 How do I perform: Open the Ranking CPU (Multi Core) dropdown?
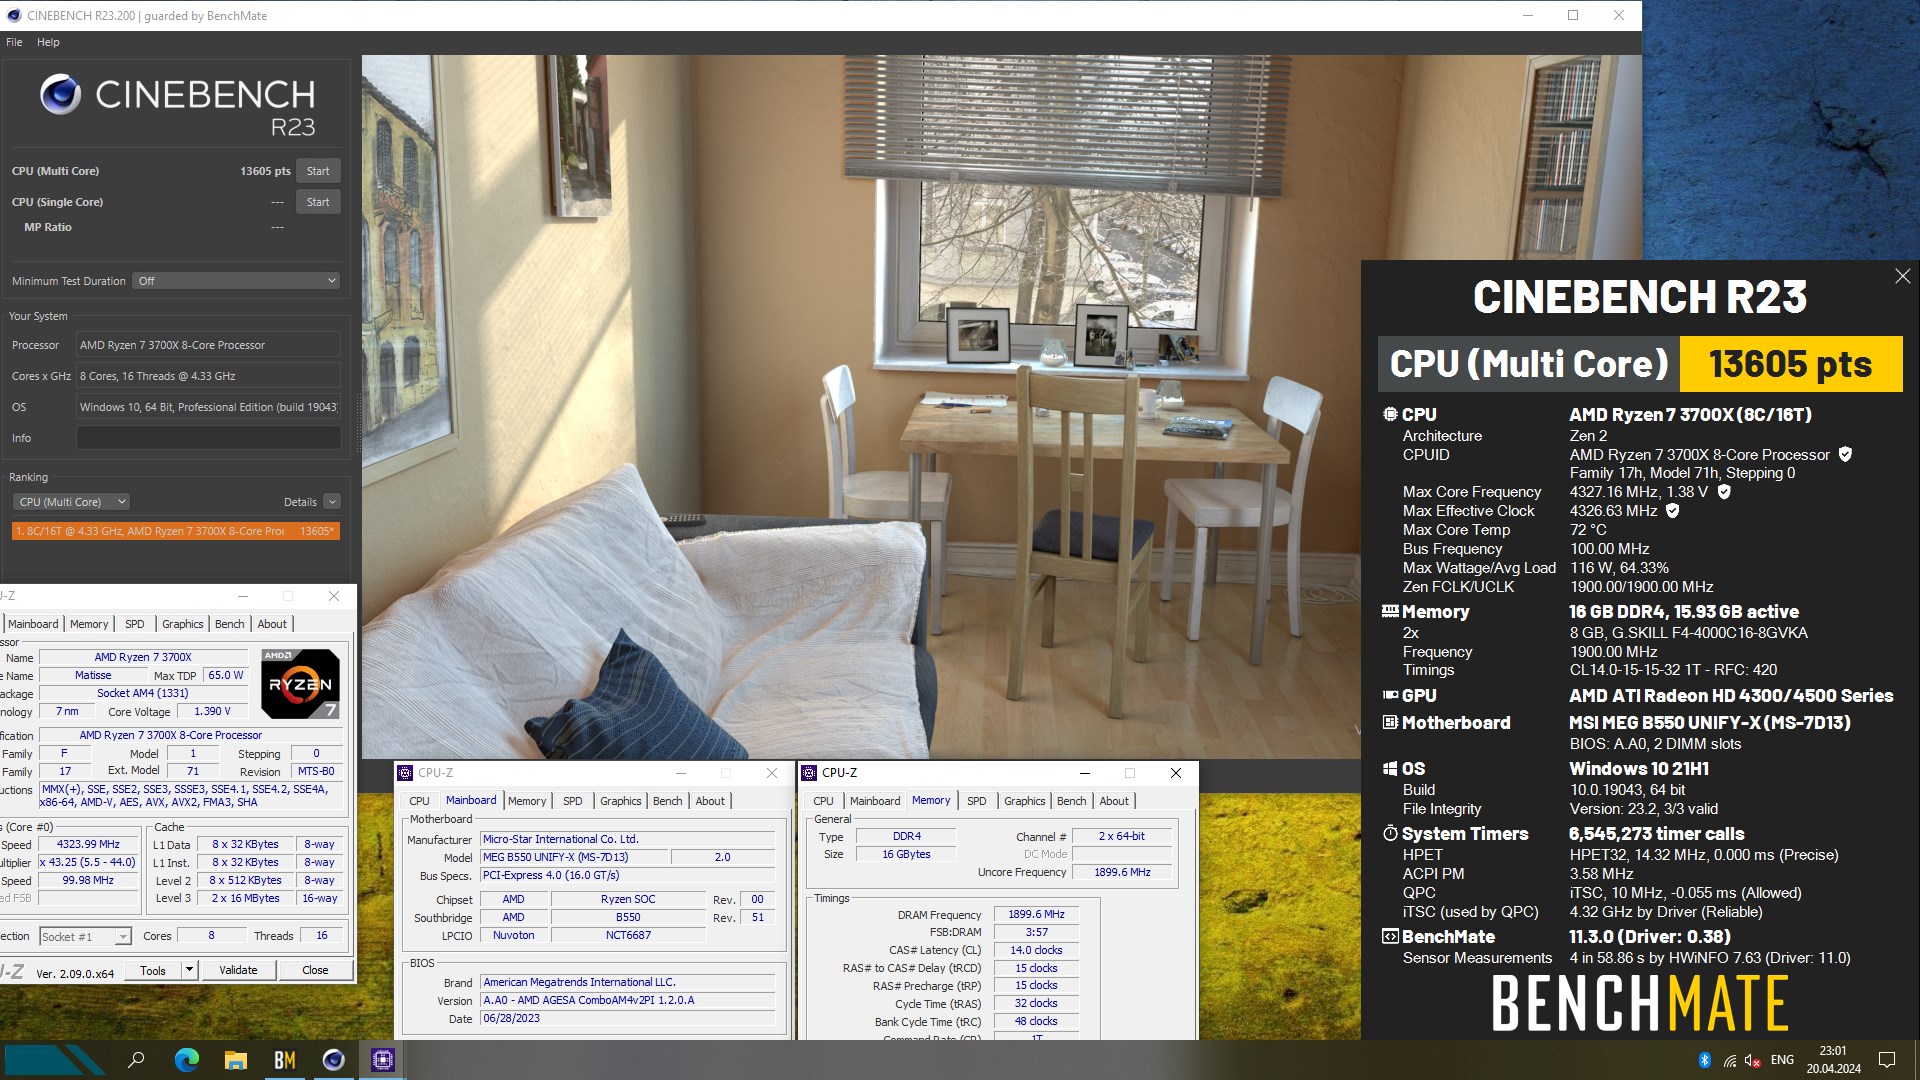point(72,502)
